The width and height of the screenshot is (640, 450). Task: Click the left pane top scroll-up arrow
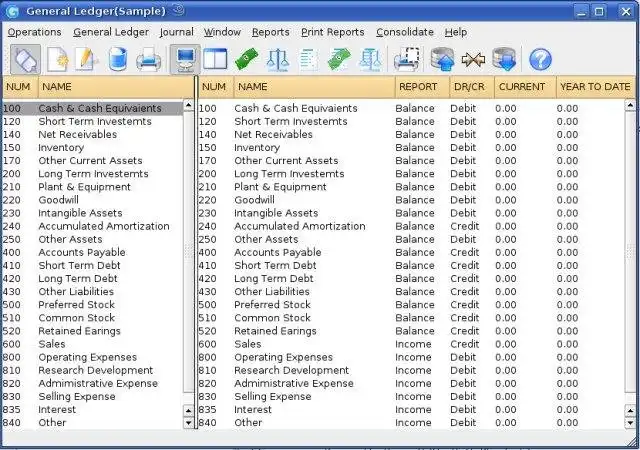(188, 105)
